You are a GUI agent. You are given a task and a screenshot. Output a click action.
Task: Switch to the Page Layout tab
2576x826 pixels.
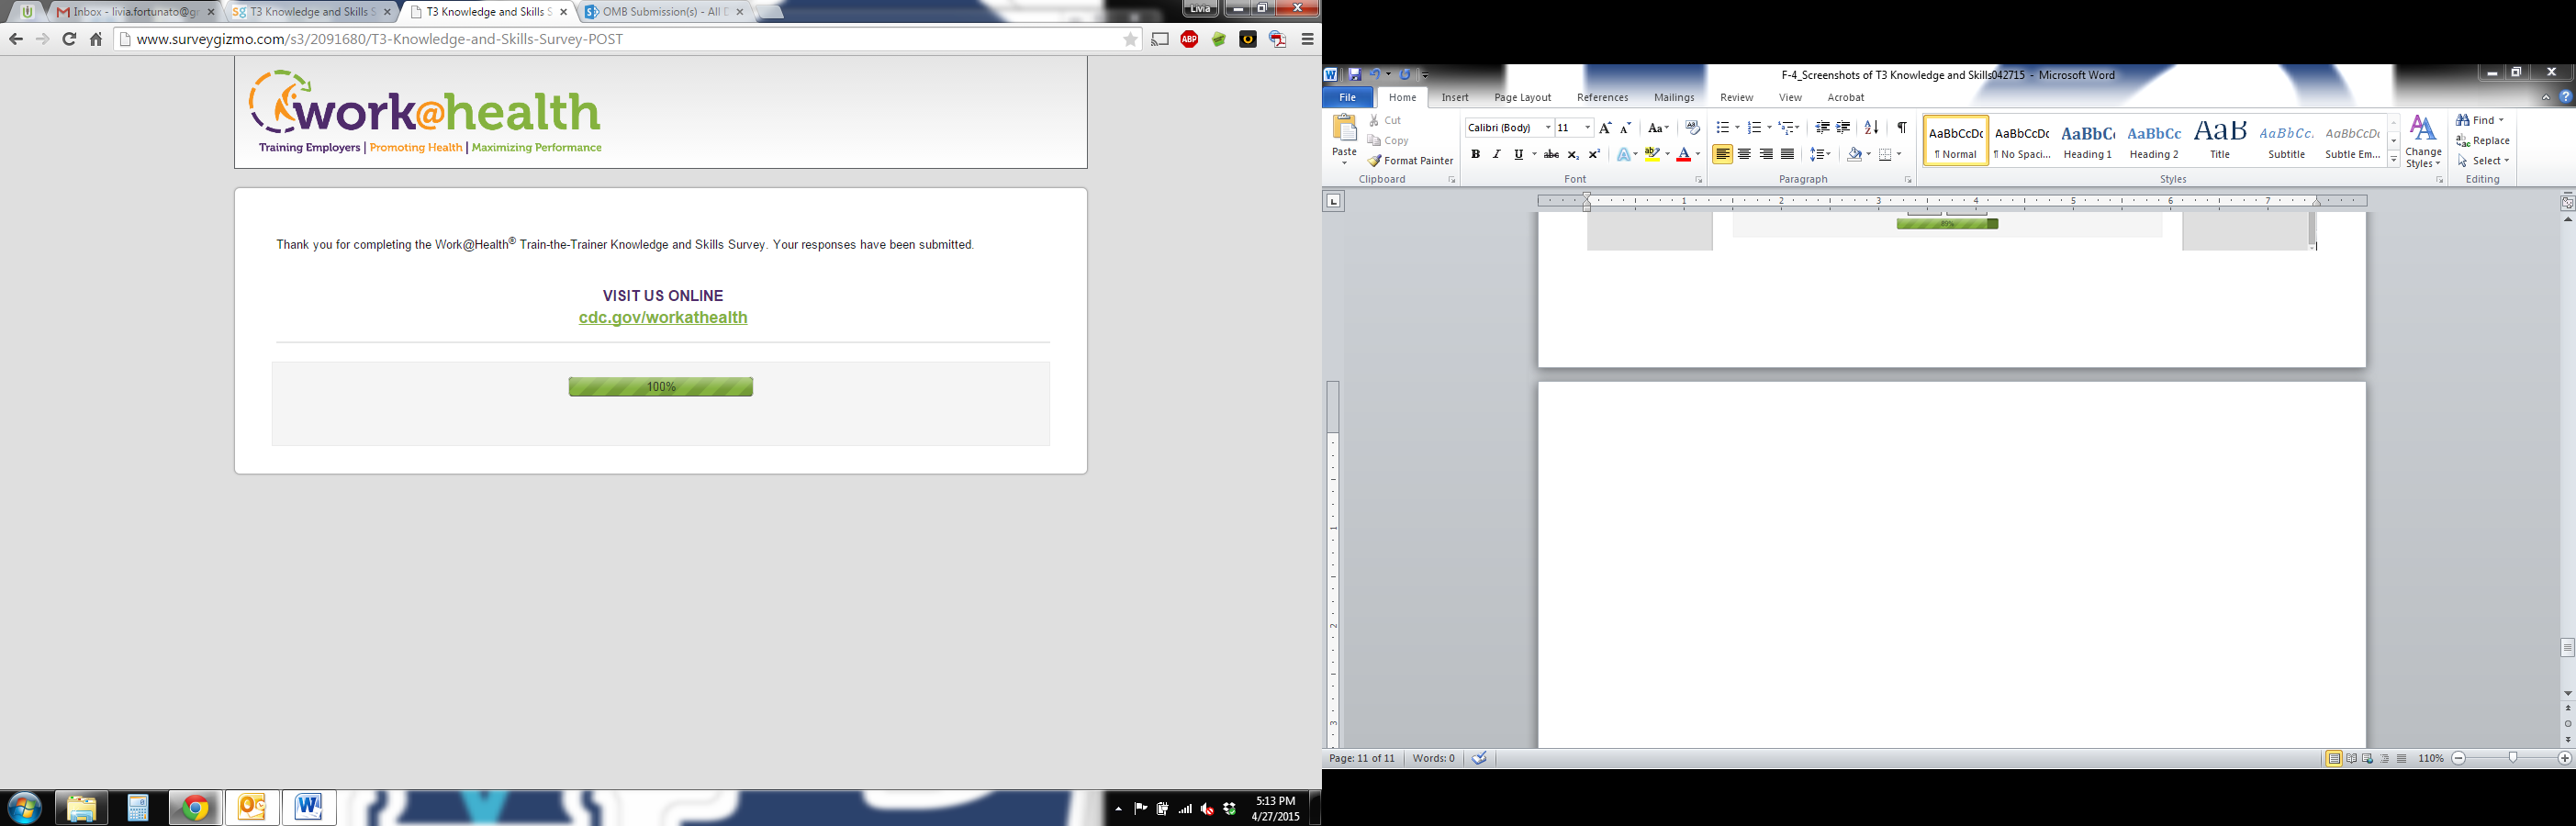click(x=1522, y=97)
